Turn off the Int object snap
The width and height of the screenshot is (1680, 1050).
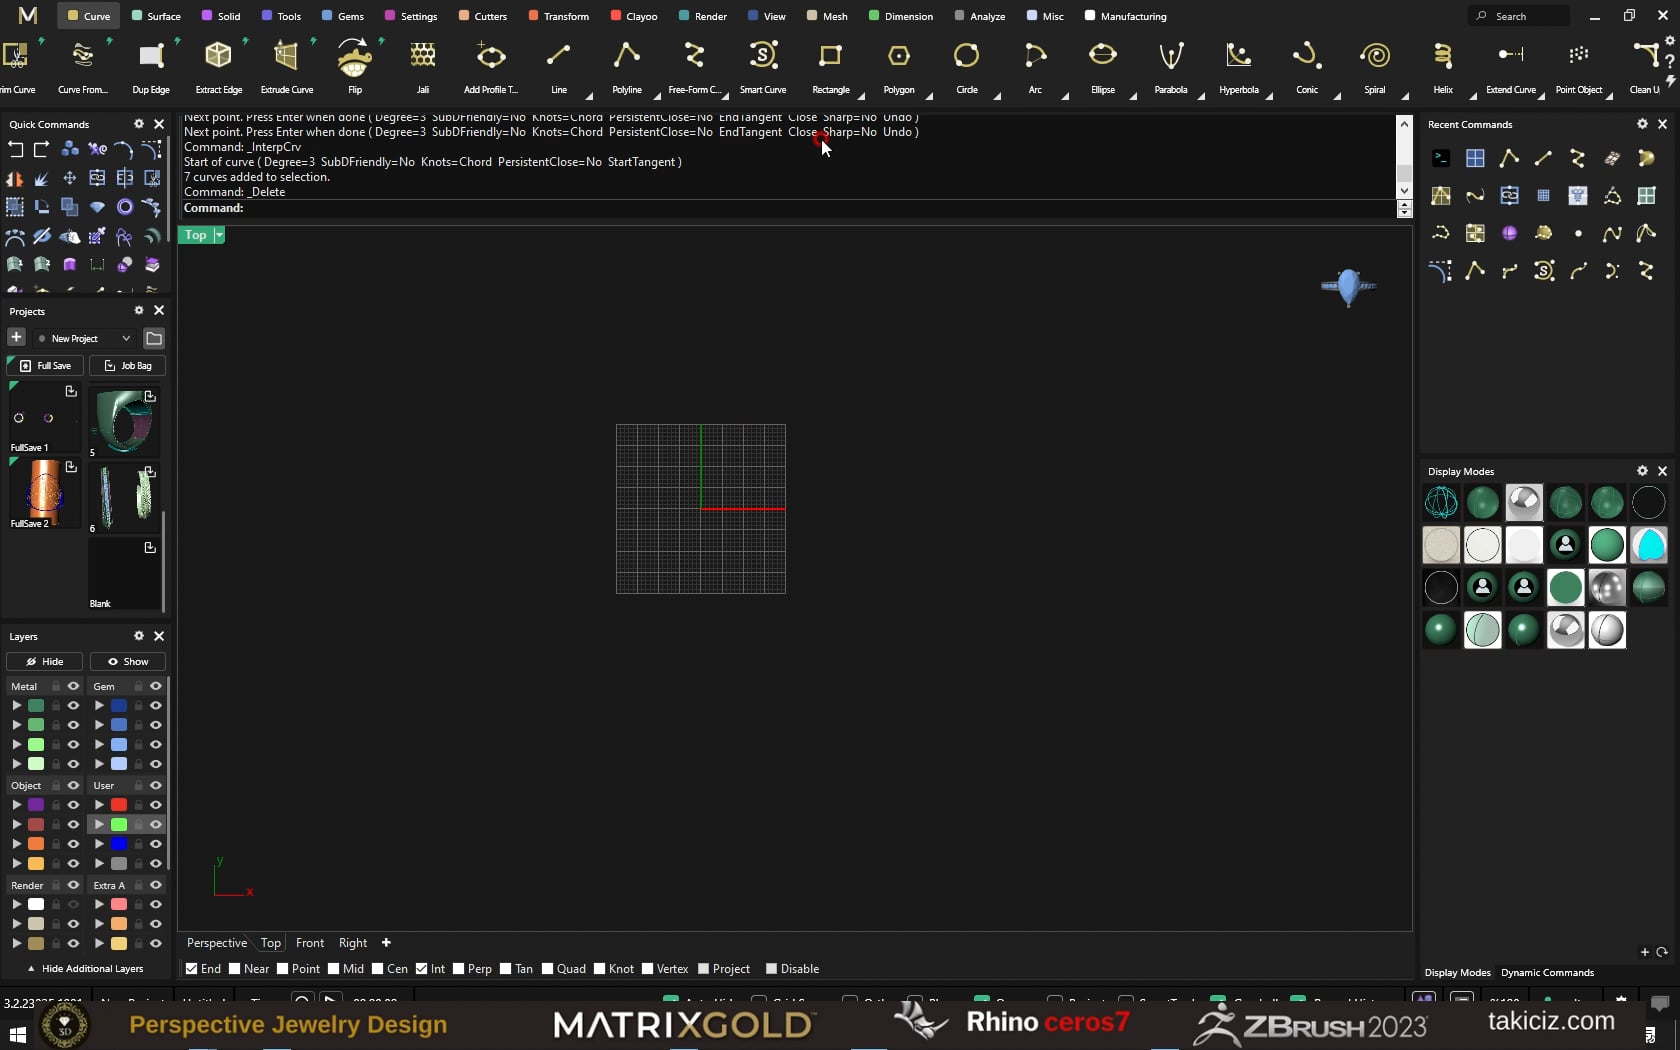422,968
